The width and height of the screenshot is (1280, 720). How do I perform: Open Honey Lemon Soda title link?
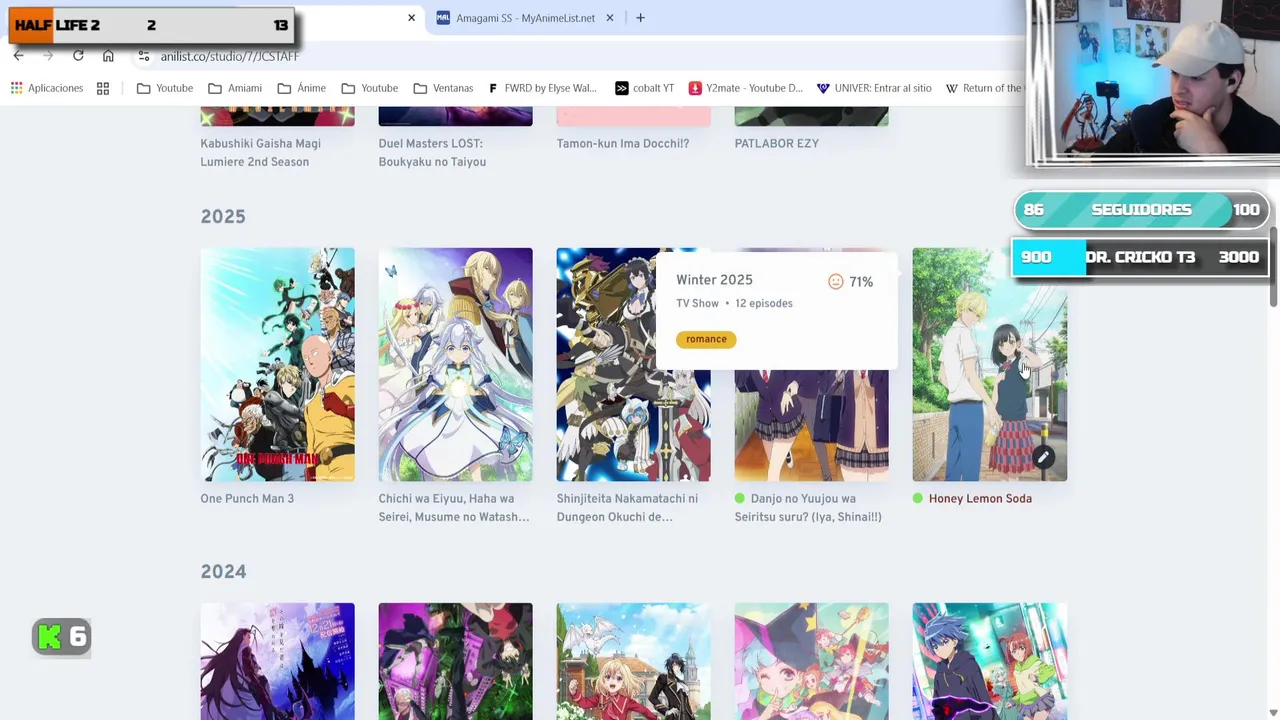pos(980,498)
